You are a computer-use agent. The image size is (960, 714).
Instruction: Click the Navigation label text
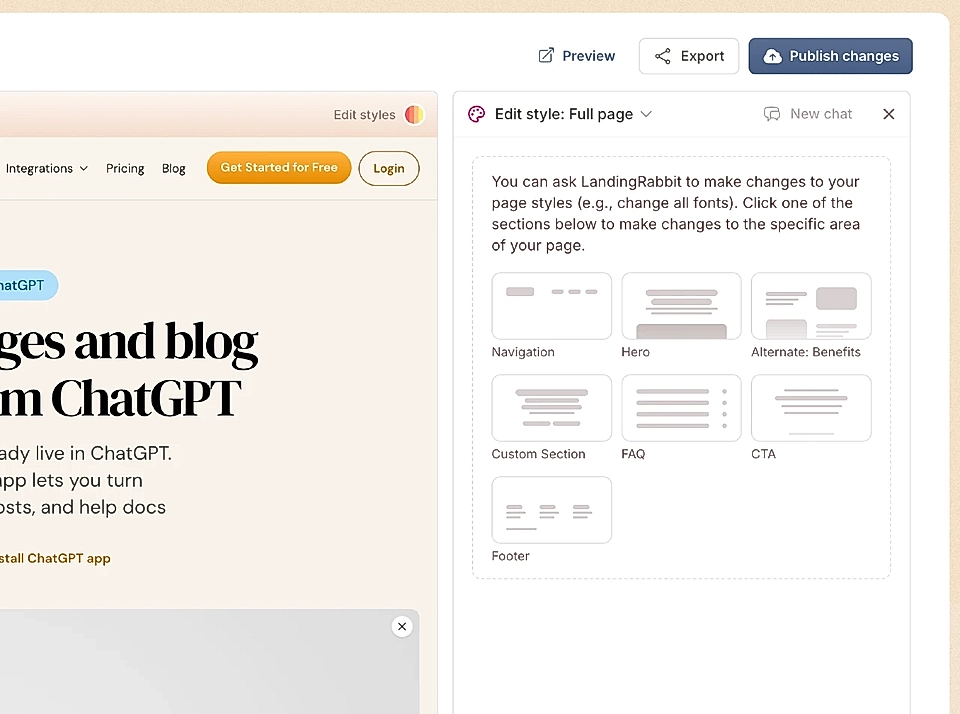(523, 352)
